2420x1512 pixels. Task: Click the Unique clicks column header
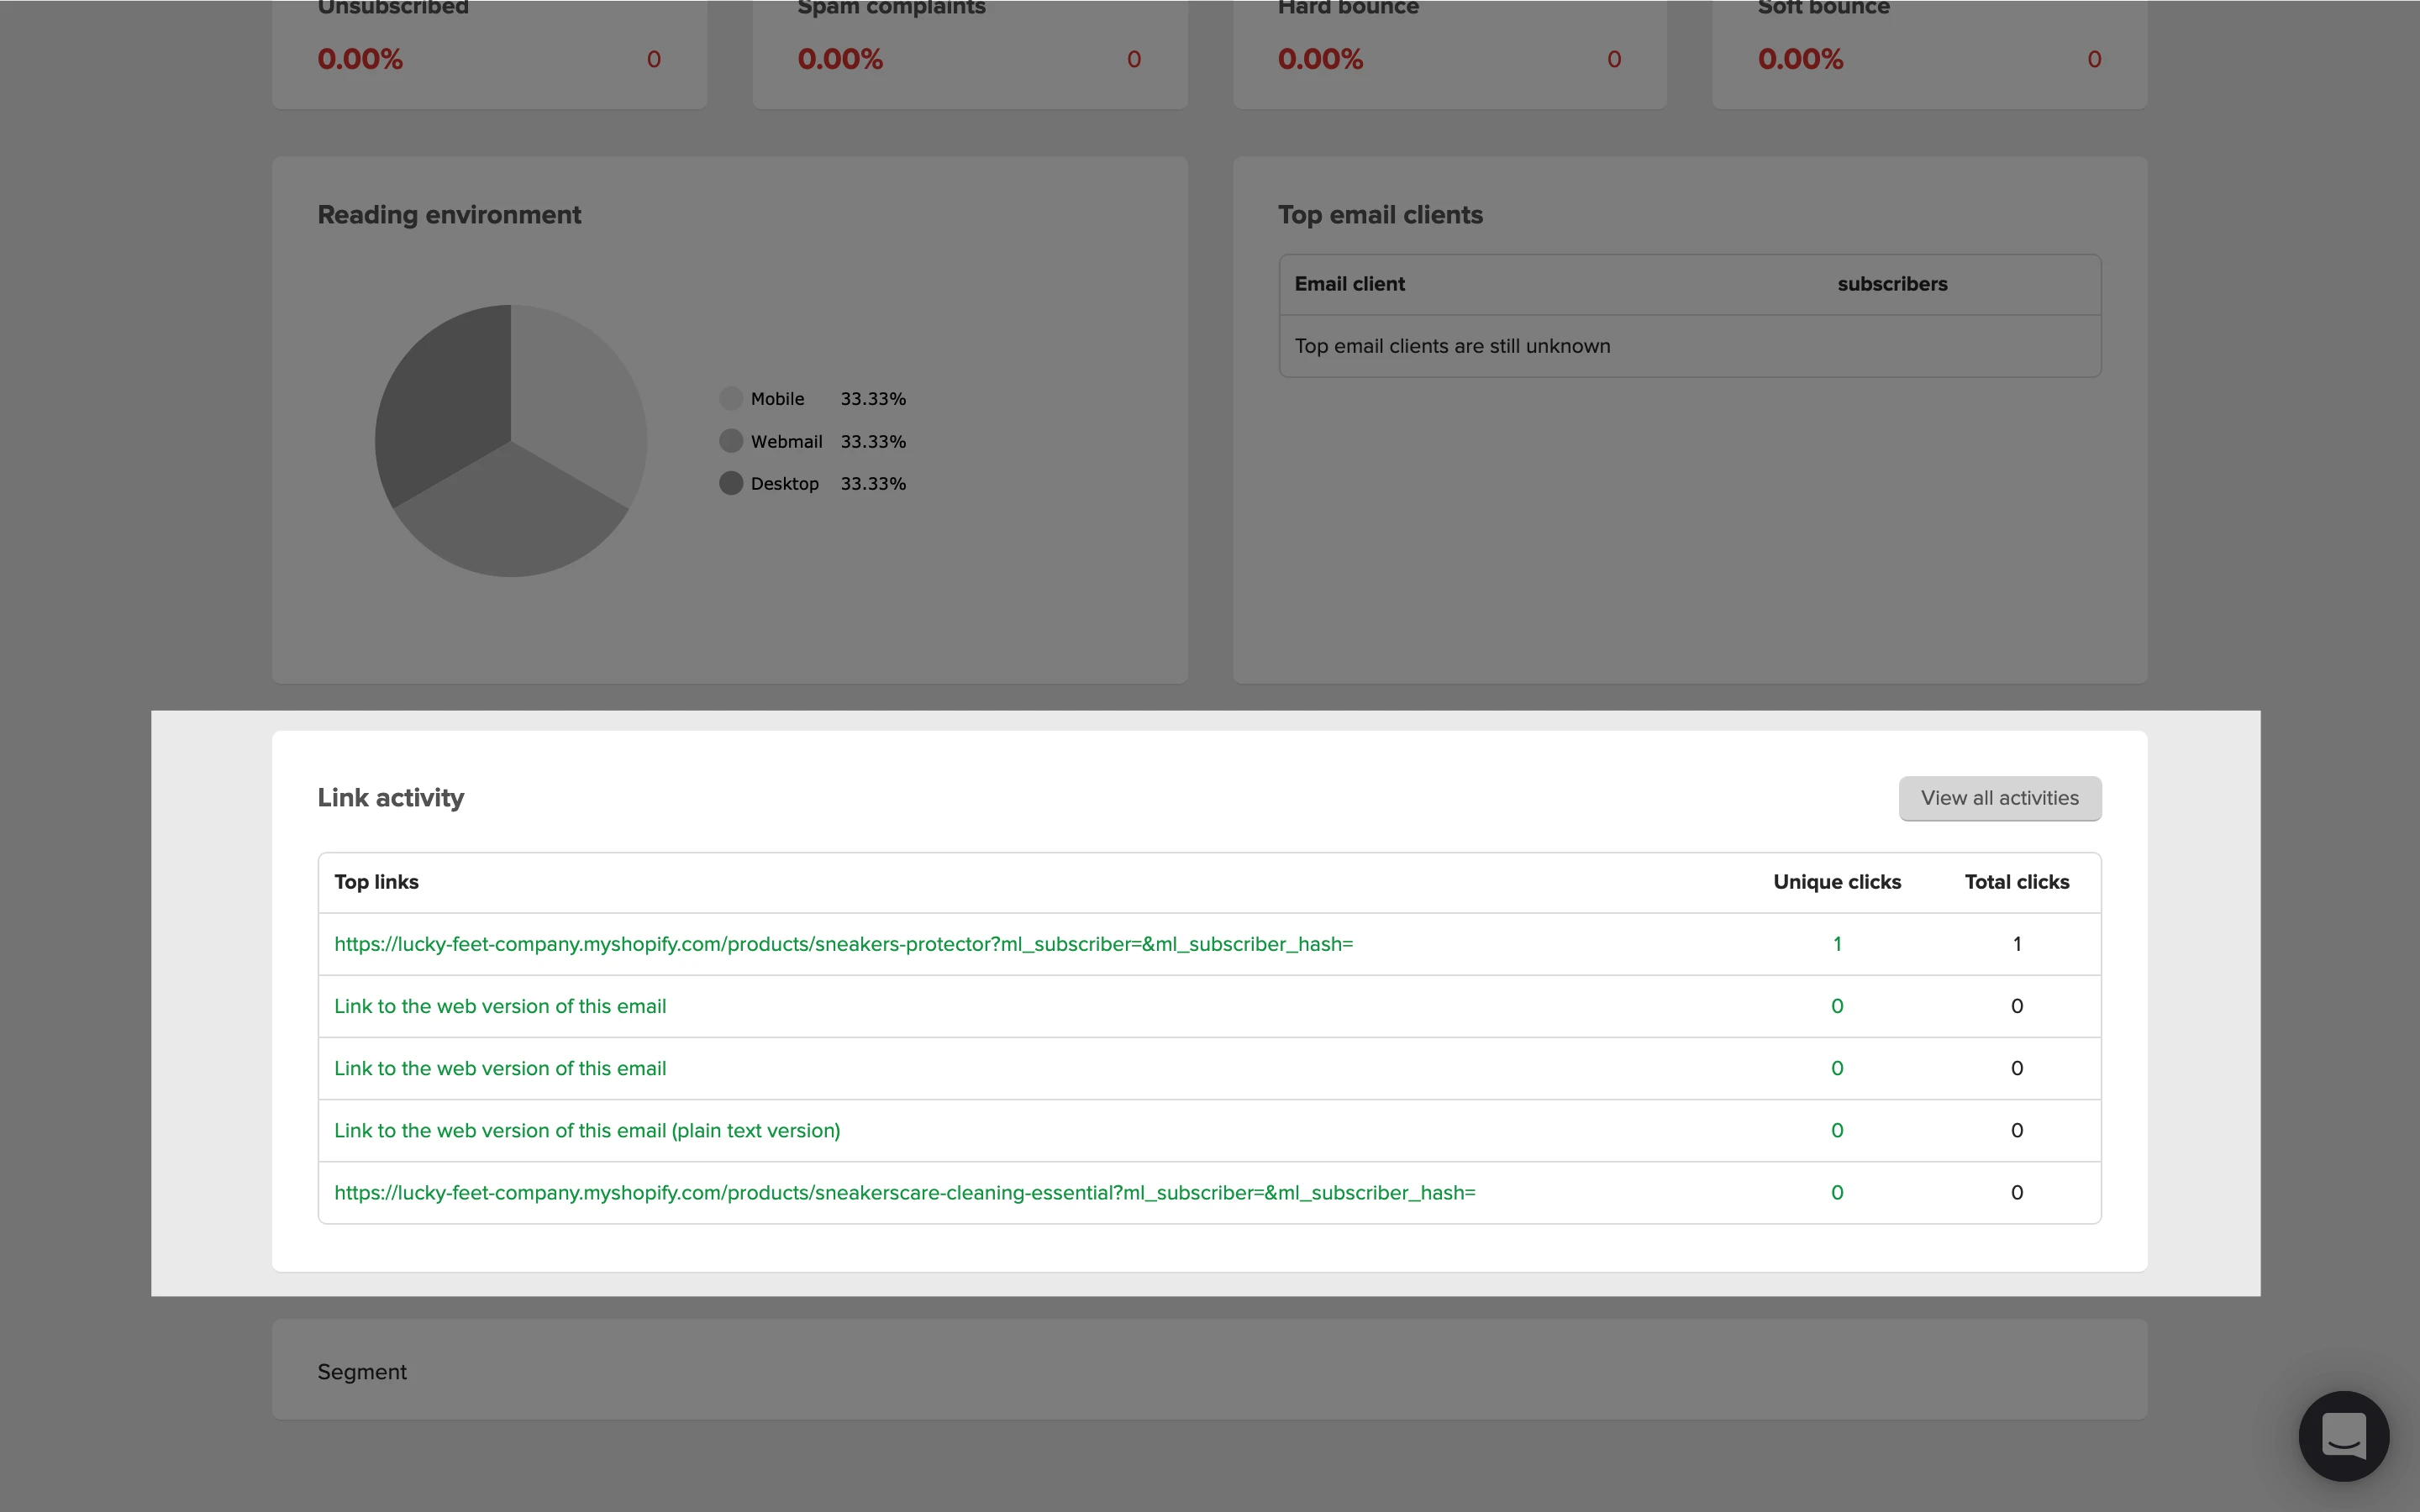1837,882
